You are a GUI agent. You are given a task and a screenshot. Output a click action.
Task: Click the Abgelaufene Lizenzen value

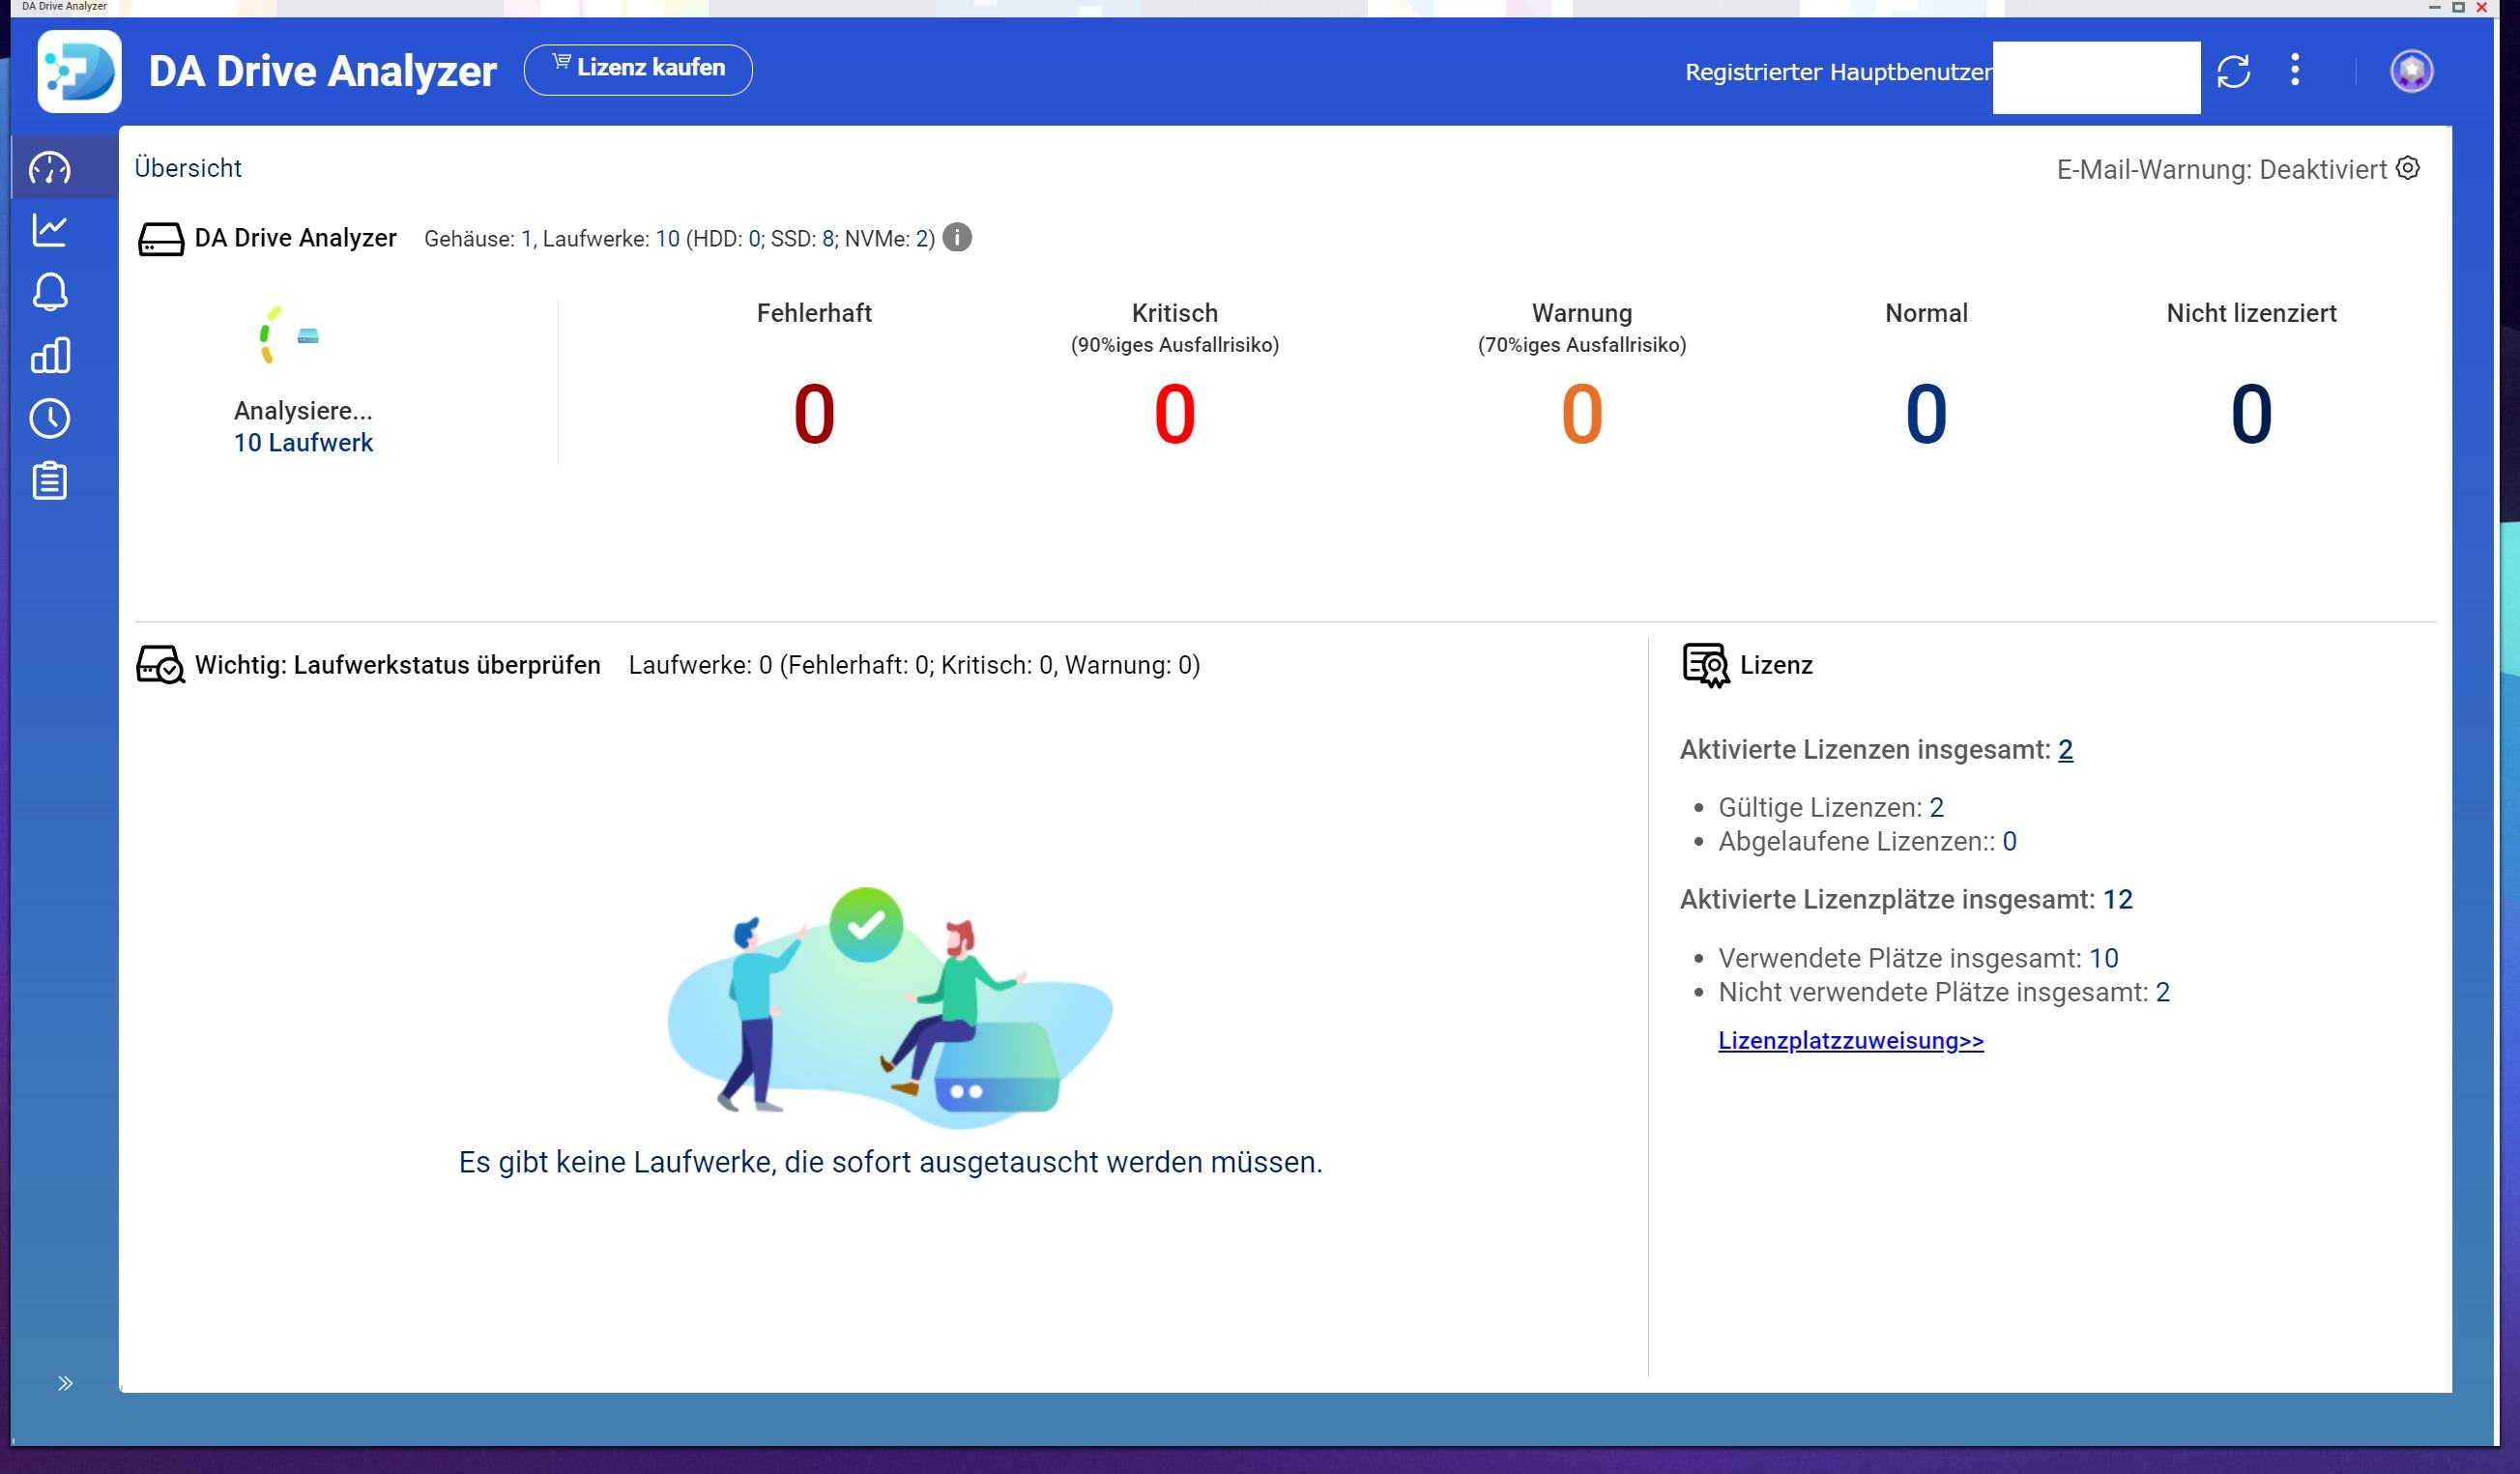pyautogui.click(x=2009, y=841)
